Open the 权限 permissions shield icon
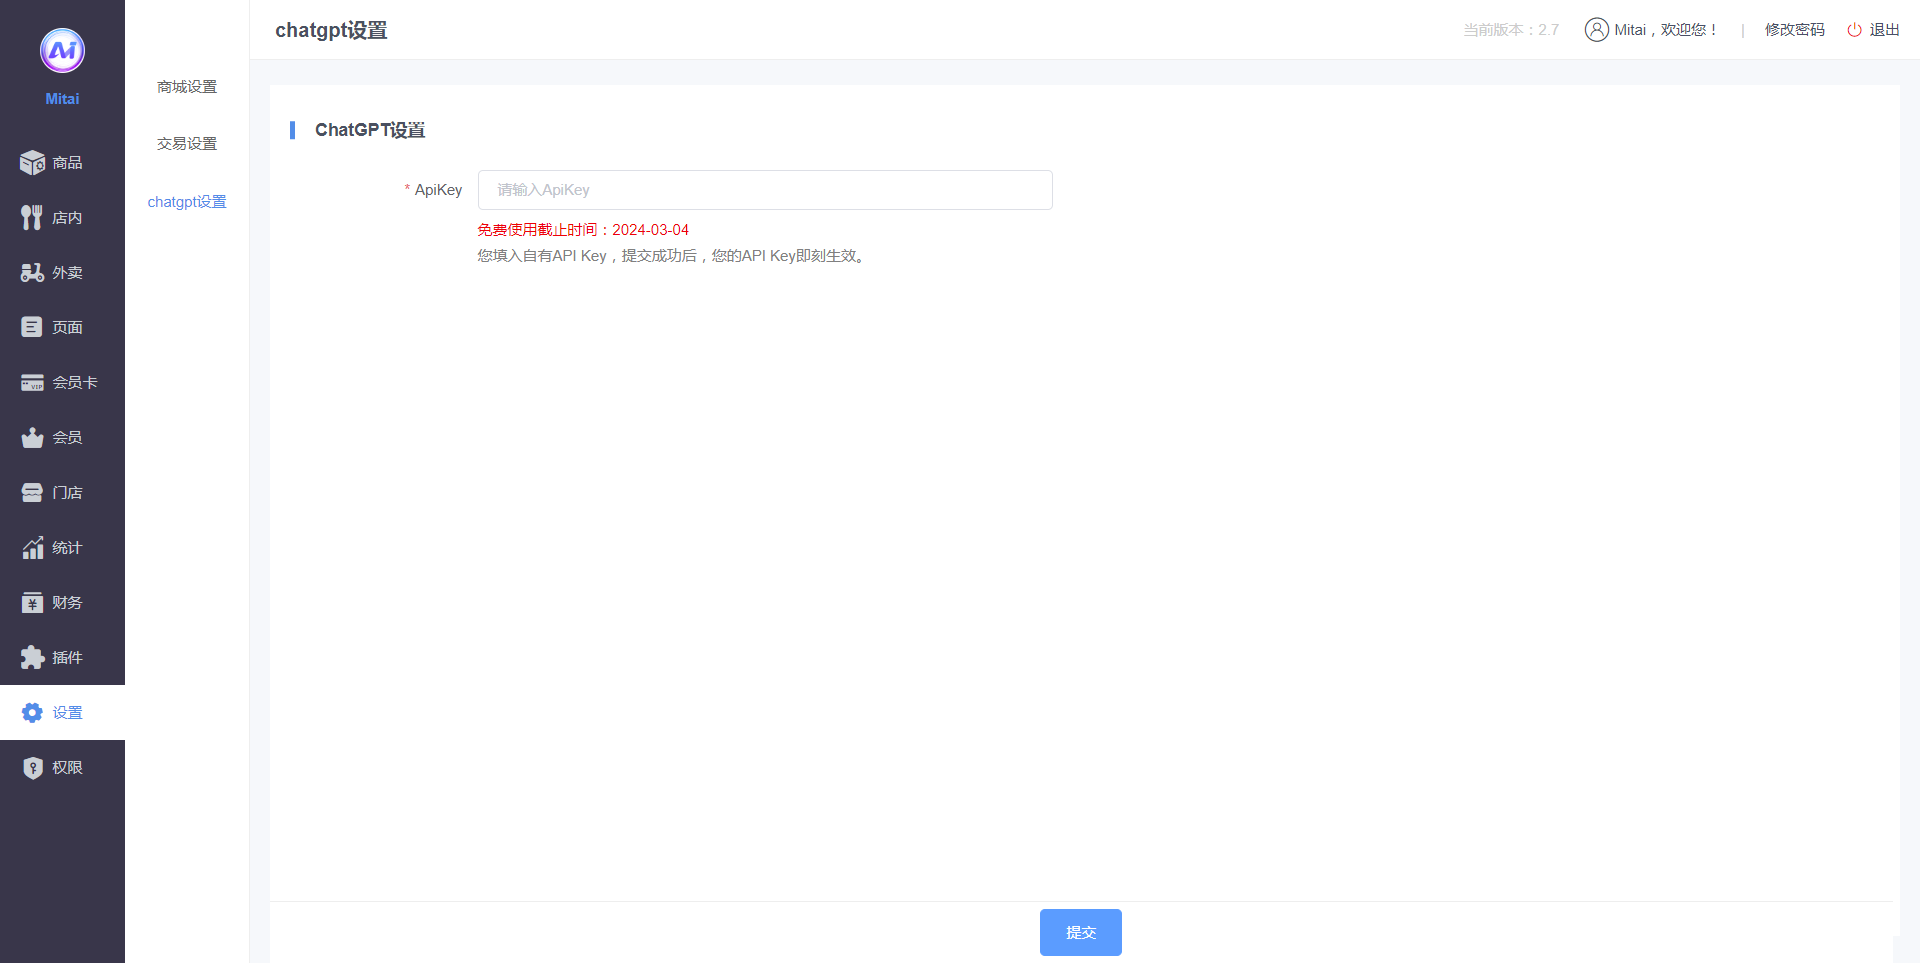This screenshot has width=1920, height=963. tap(32, 767)
